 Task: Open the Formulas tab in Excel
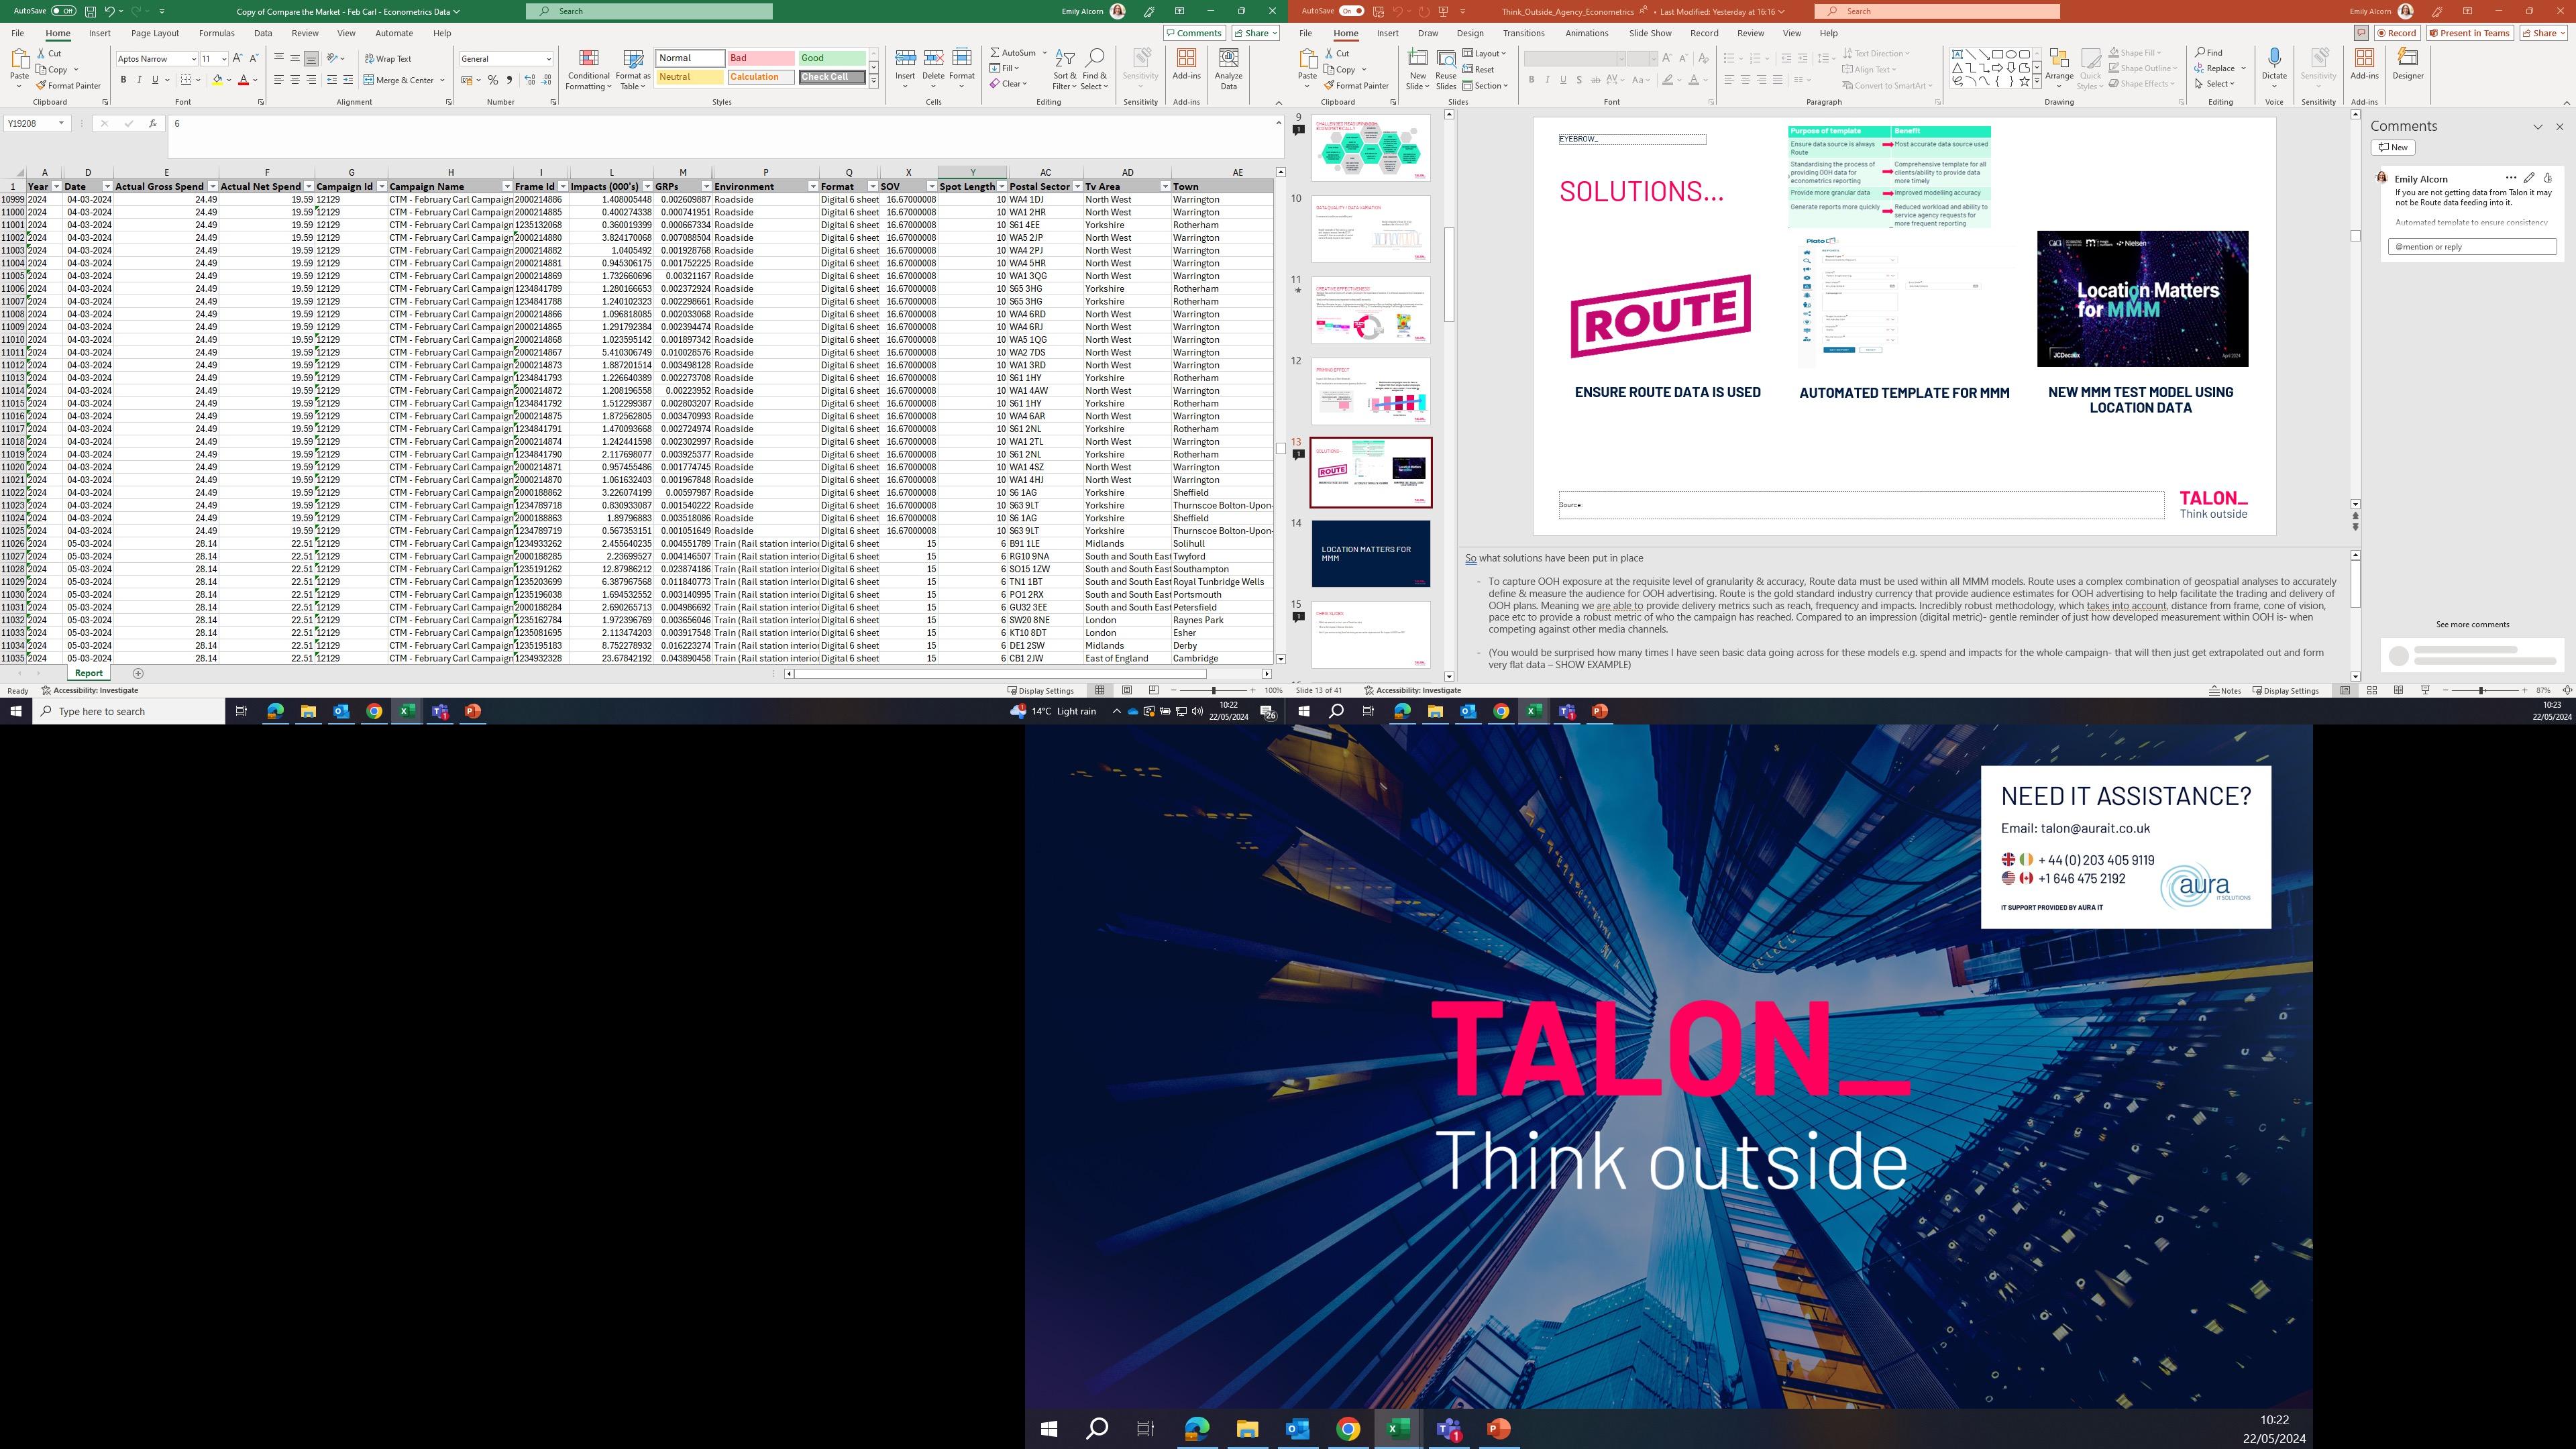pyautogui.click(x=216, y=33)
